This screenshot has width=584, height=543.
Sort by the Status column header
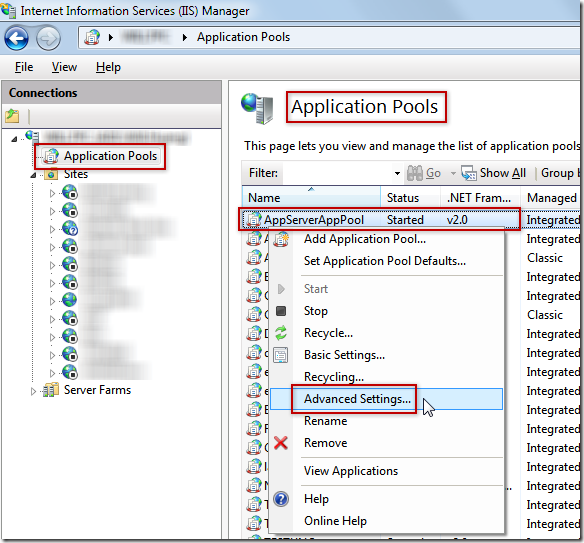click(410, 197)
